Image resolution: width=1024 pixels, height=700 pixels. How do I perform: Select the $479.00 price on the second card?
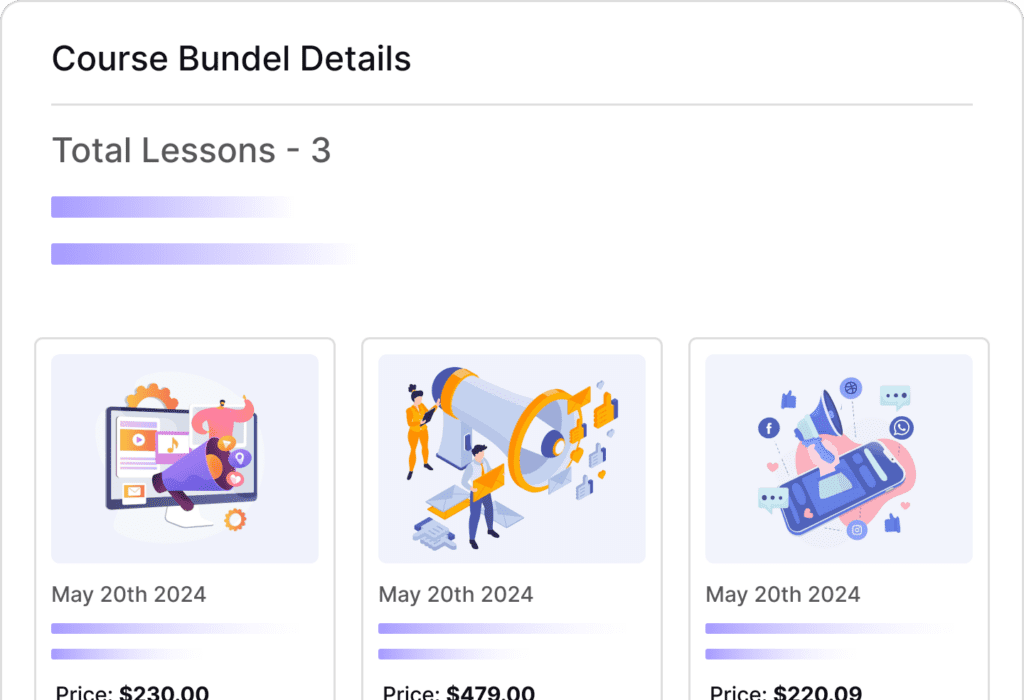point(490,692)
